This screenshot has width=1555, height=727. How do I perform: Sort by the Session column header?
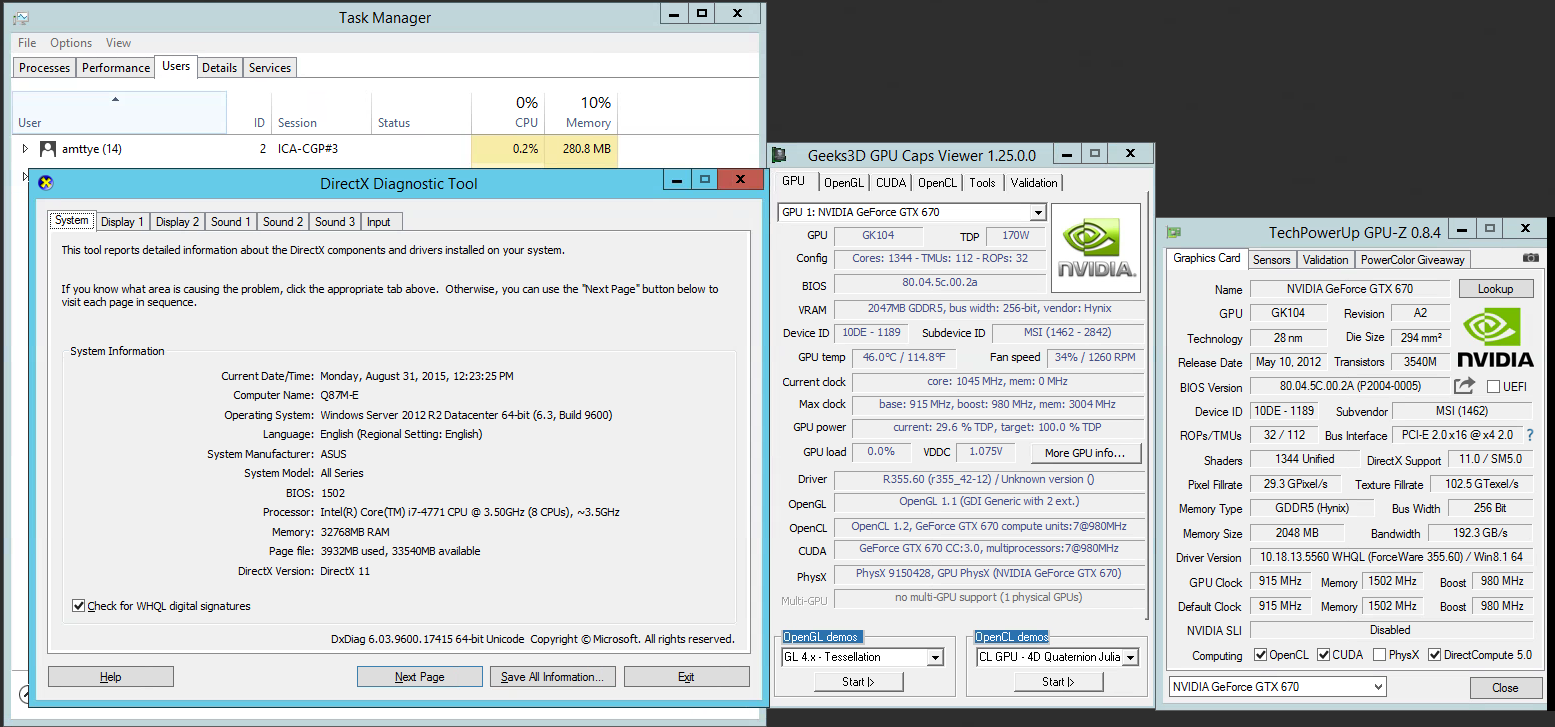pyautogui.click(x=321, y=112)
